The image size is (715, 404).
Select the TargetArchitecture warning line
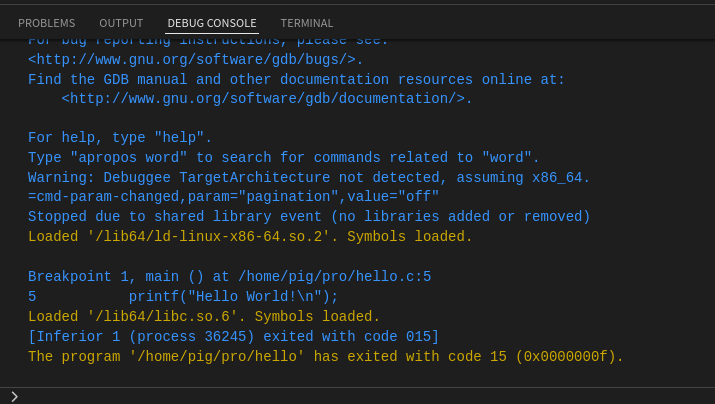(309, 177)
